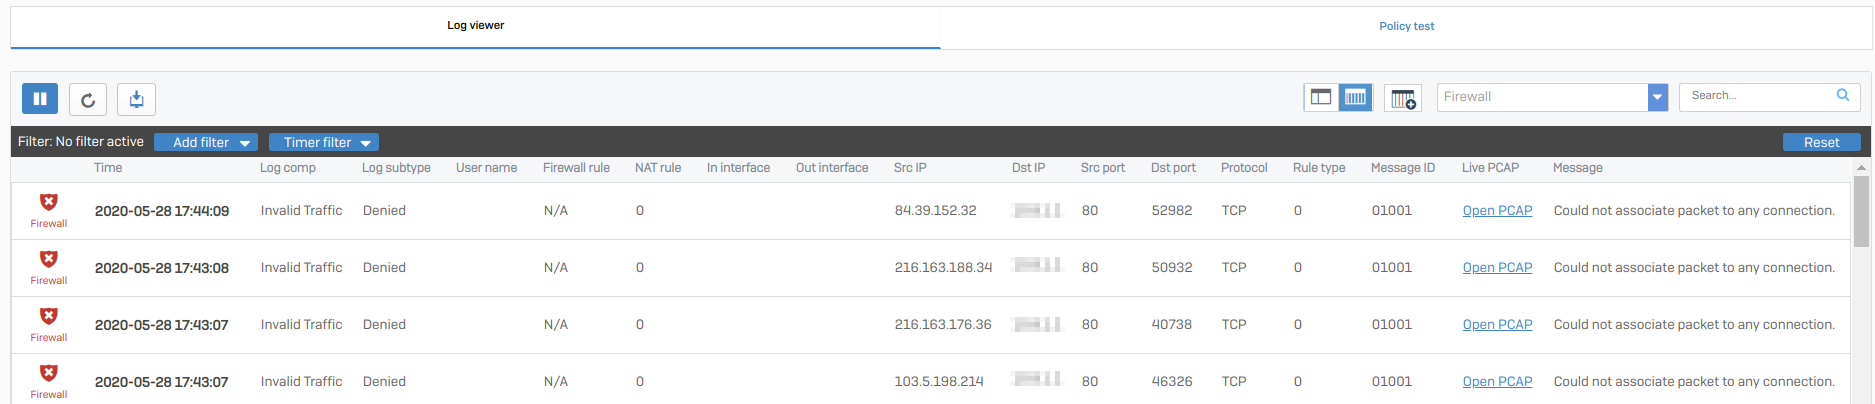Click into the Search input field
The width and height of the screenshot is (1875, 404).
[x=1756, y=96]
